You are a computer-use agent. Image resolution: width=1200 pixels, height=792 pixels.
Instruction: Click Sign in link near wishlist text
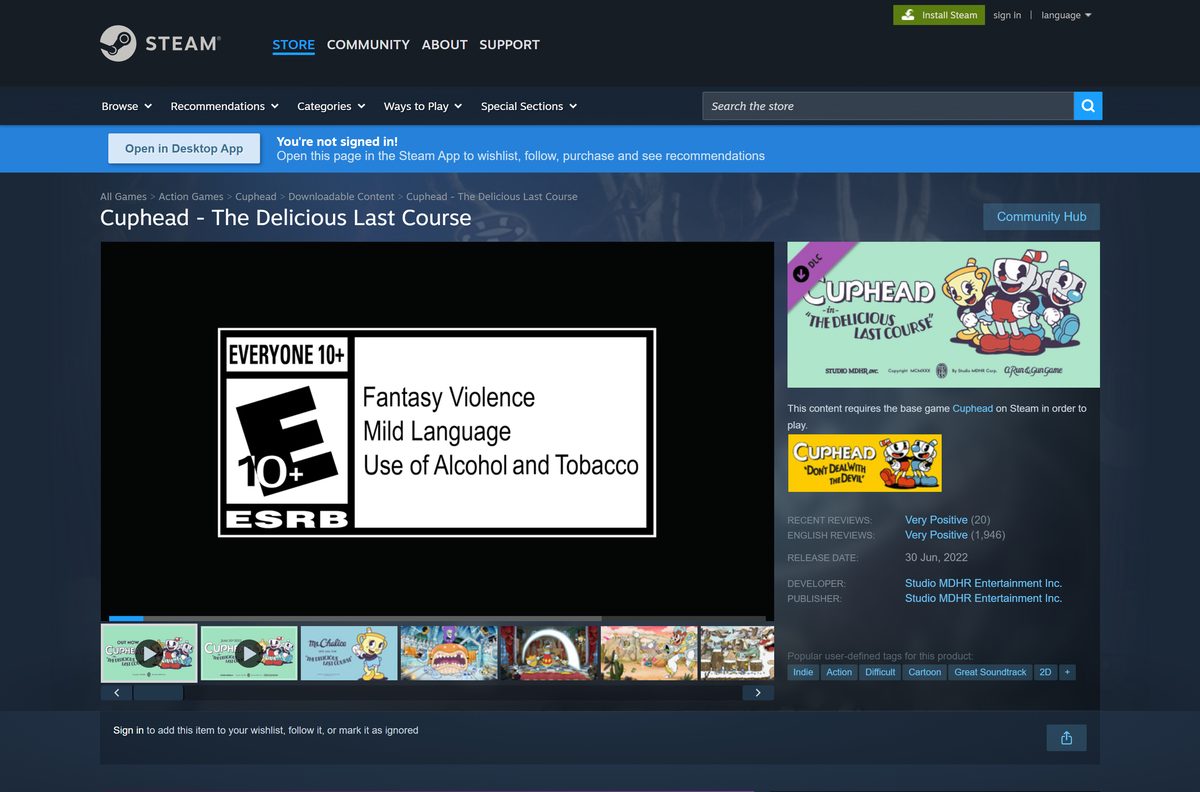128,730
